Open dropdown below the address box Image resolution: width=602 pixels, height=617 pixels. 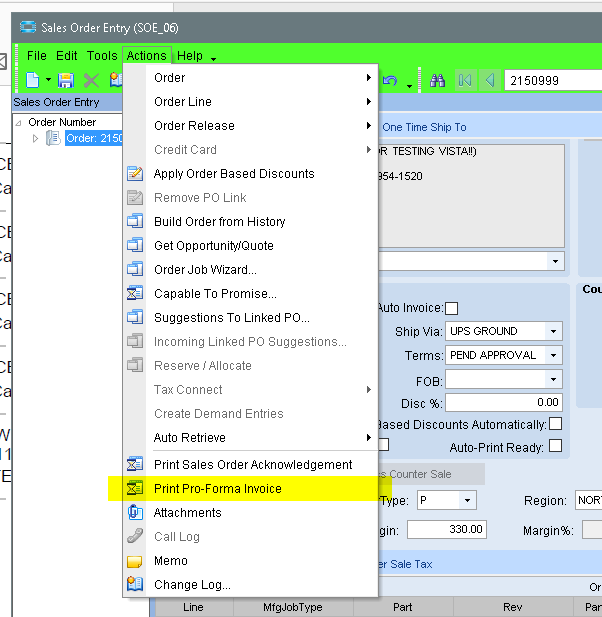(x=555, y=261)
